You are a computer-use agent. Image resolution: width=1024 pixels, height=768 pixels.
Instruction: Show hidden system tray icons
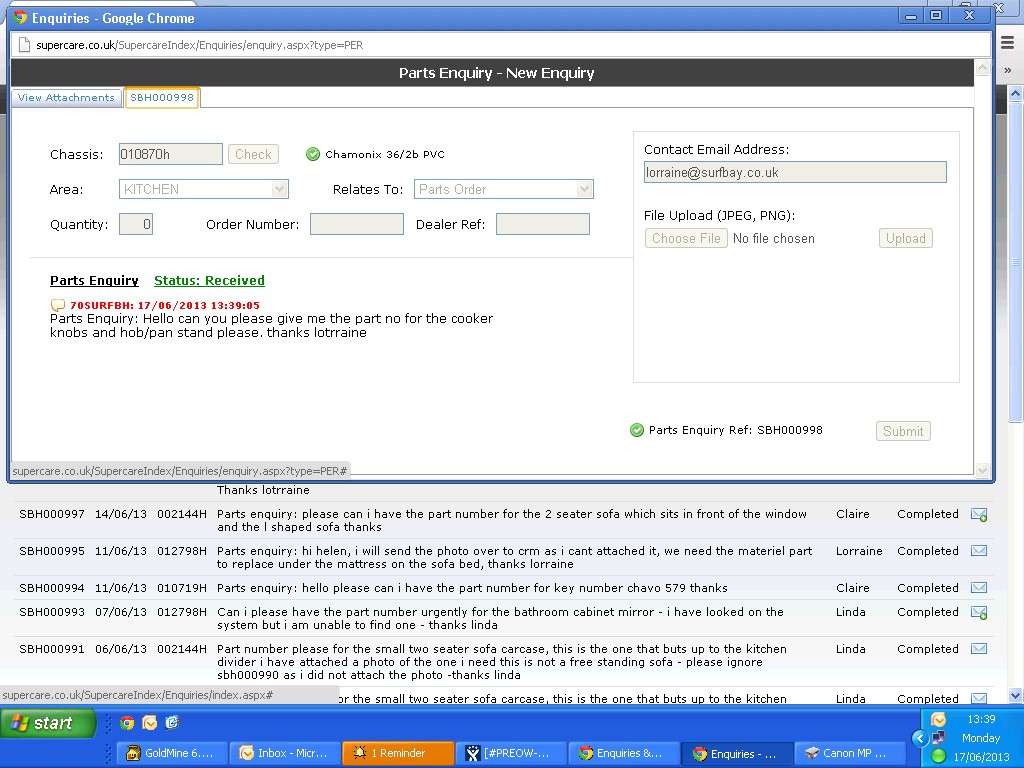pyautogui.click(x=920, y=738)
